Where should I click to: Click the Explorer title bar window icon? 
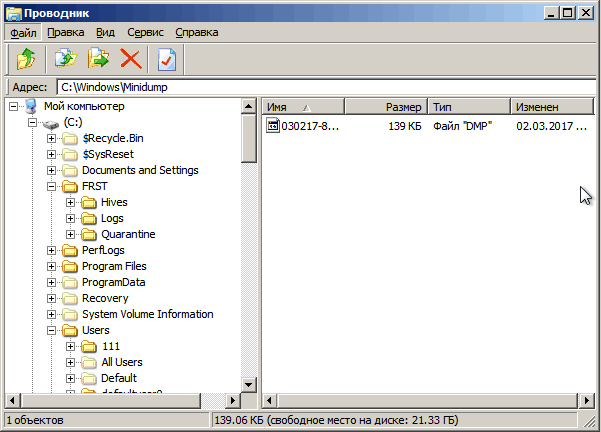14,13
